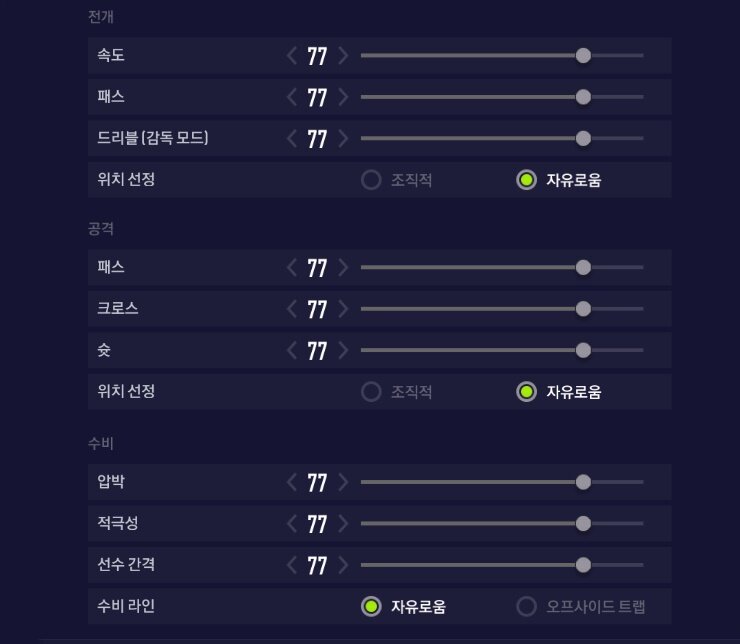Screen dimensions: 740x644
Task: Decrease 공격 패스 value with left arrow
Action: coord(292,267)
